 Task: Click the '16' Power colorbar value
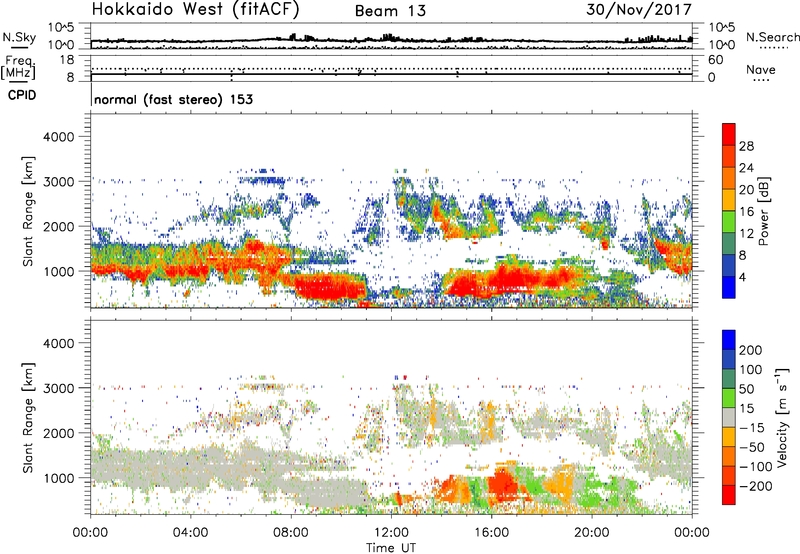[x=746, y=211]
